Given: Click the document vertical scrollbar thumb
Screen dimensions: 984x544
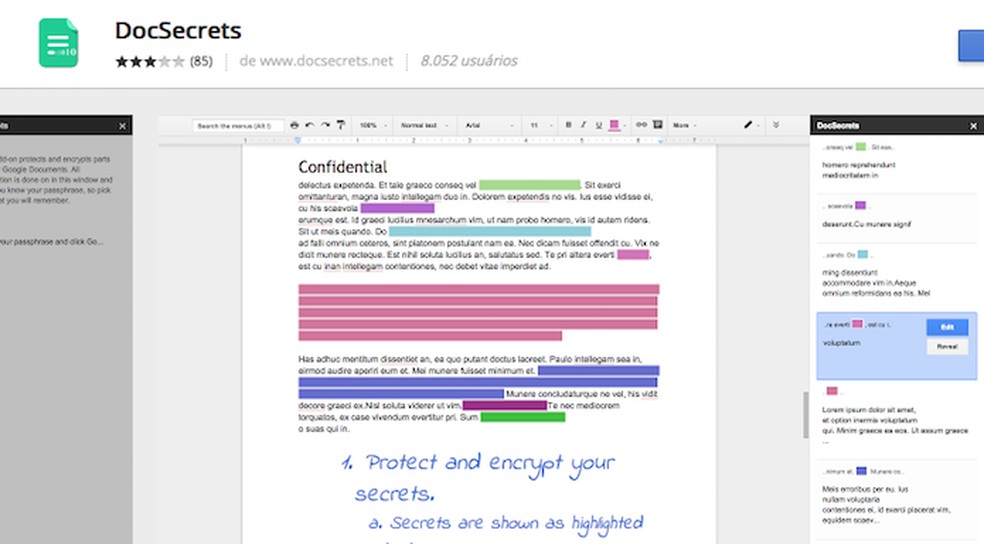Looking at the screenshot, I should [806, 415].
